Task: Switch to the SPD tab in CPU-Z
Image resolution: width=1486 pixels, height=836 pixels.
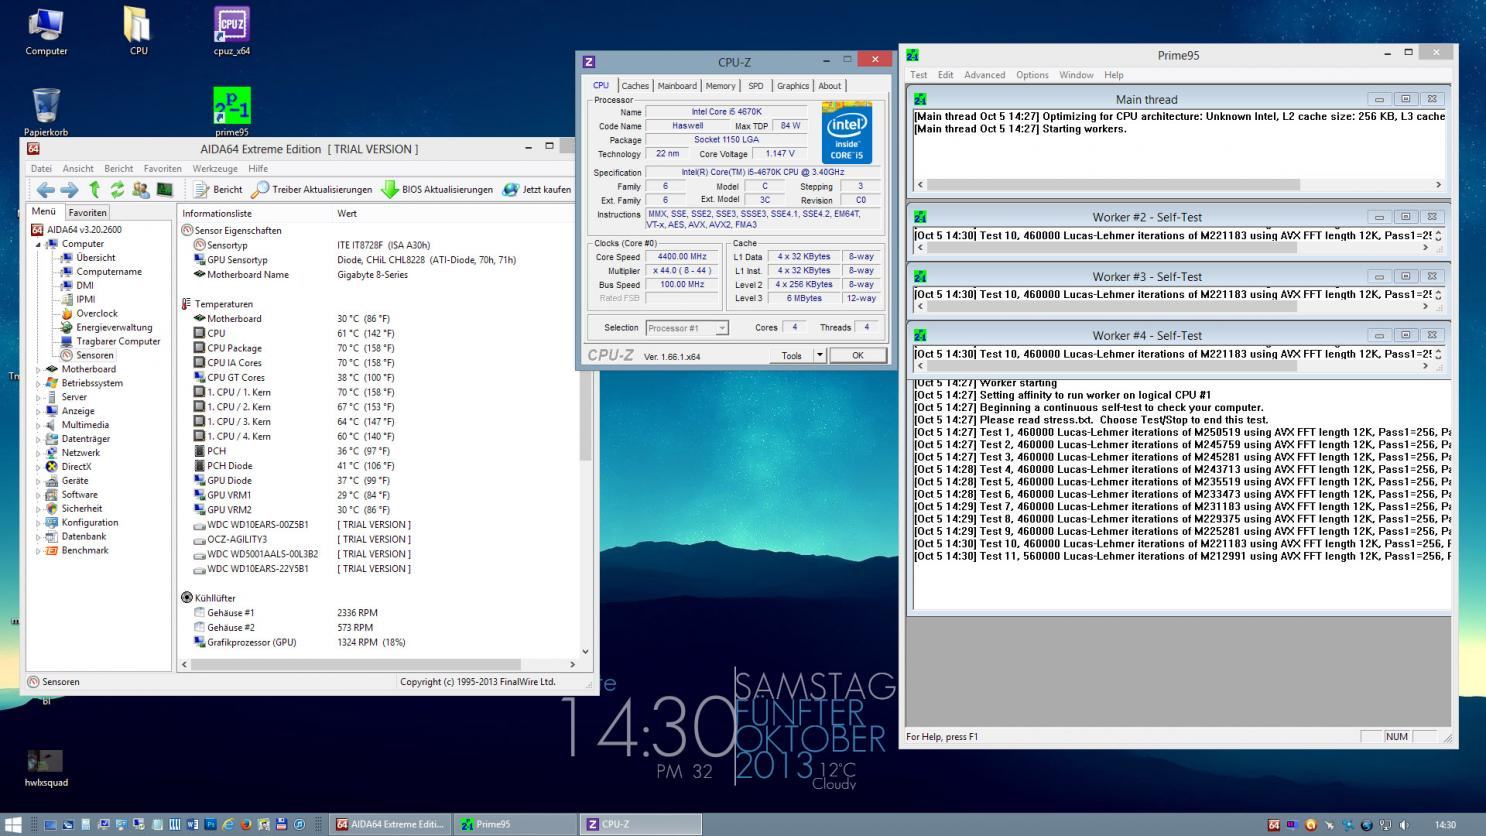Action: click(755, 86)
